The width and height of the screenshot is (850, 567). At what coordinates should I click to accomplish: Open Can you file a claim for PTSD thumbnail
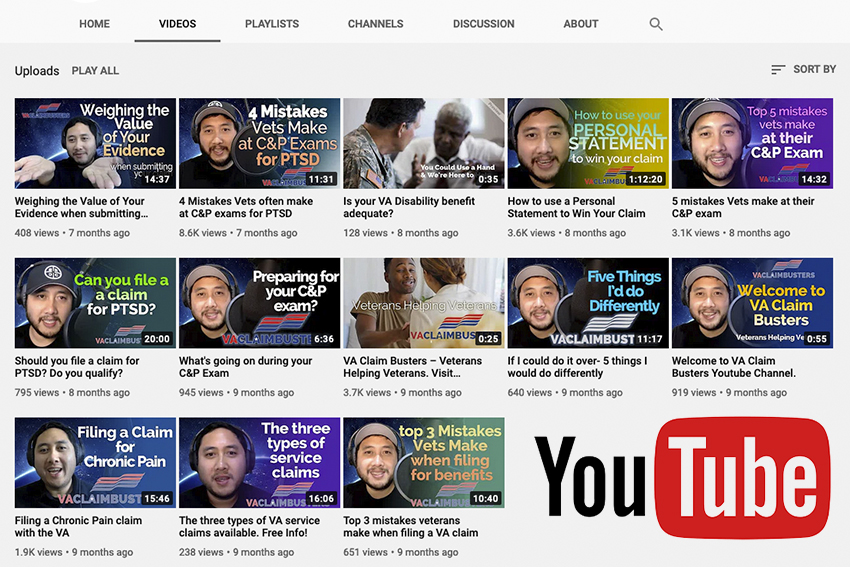(x=95, y=303)
